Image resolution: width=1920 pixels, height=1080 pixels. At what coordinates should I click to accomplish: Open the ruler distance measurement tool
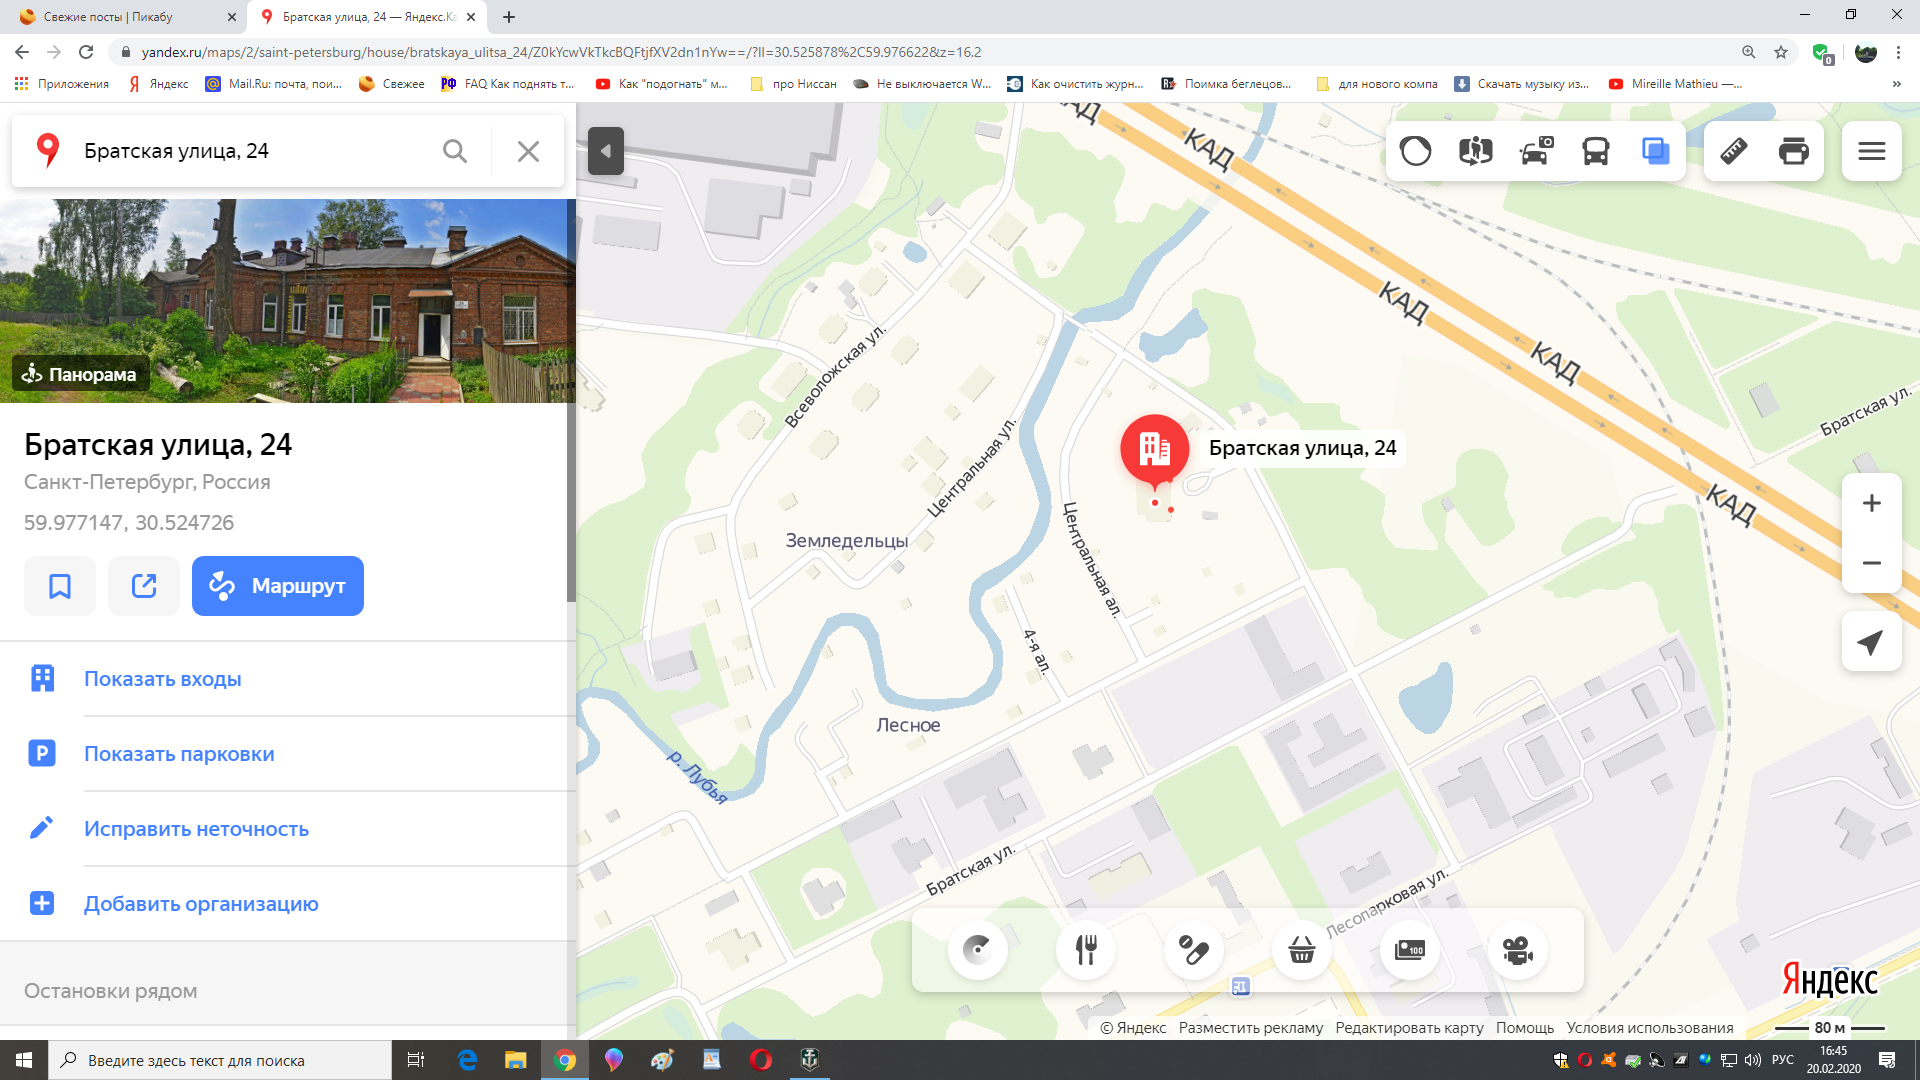(1733, 151)
